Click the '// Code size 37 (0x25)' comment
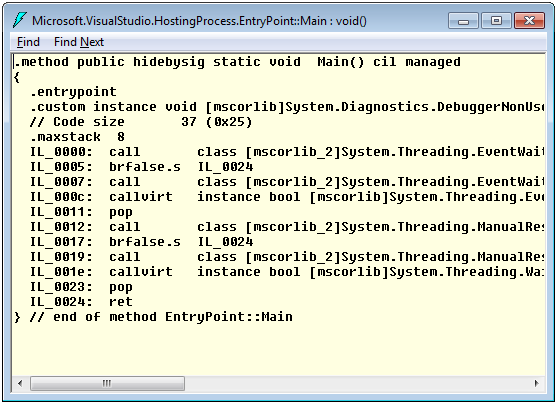Screen dimensions: 557x406 click(x=141, y=122)
